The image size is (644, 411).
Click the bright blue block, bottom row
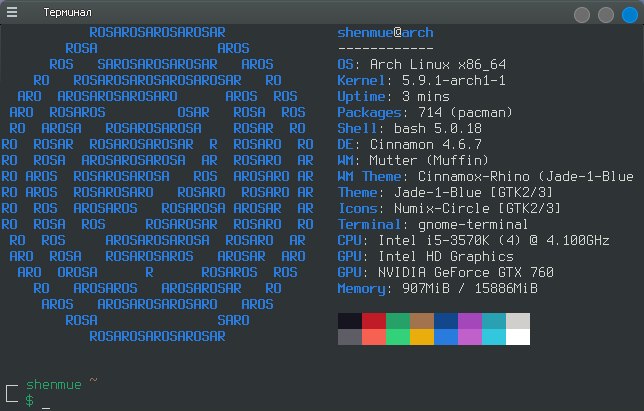[x=446, y=337]
